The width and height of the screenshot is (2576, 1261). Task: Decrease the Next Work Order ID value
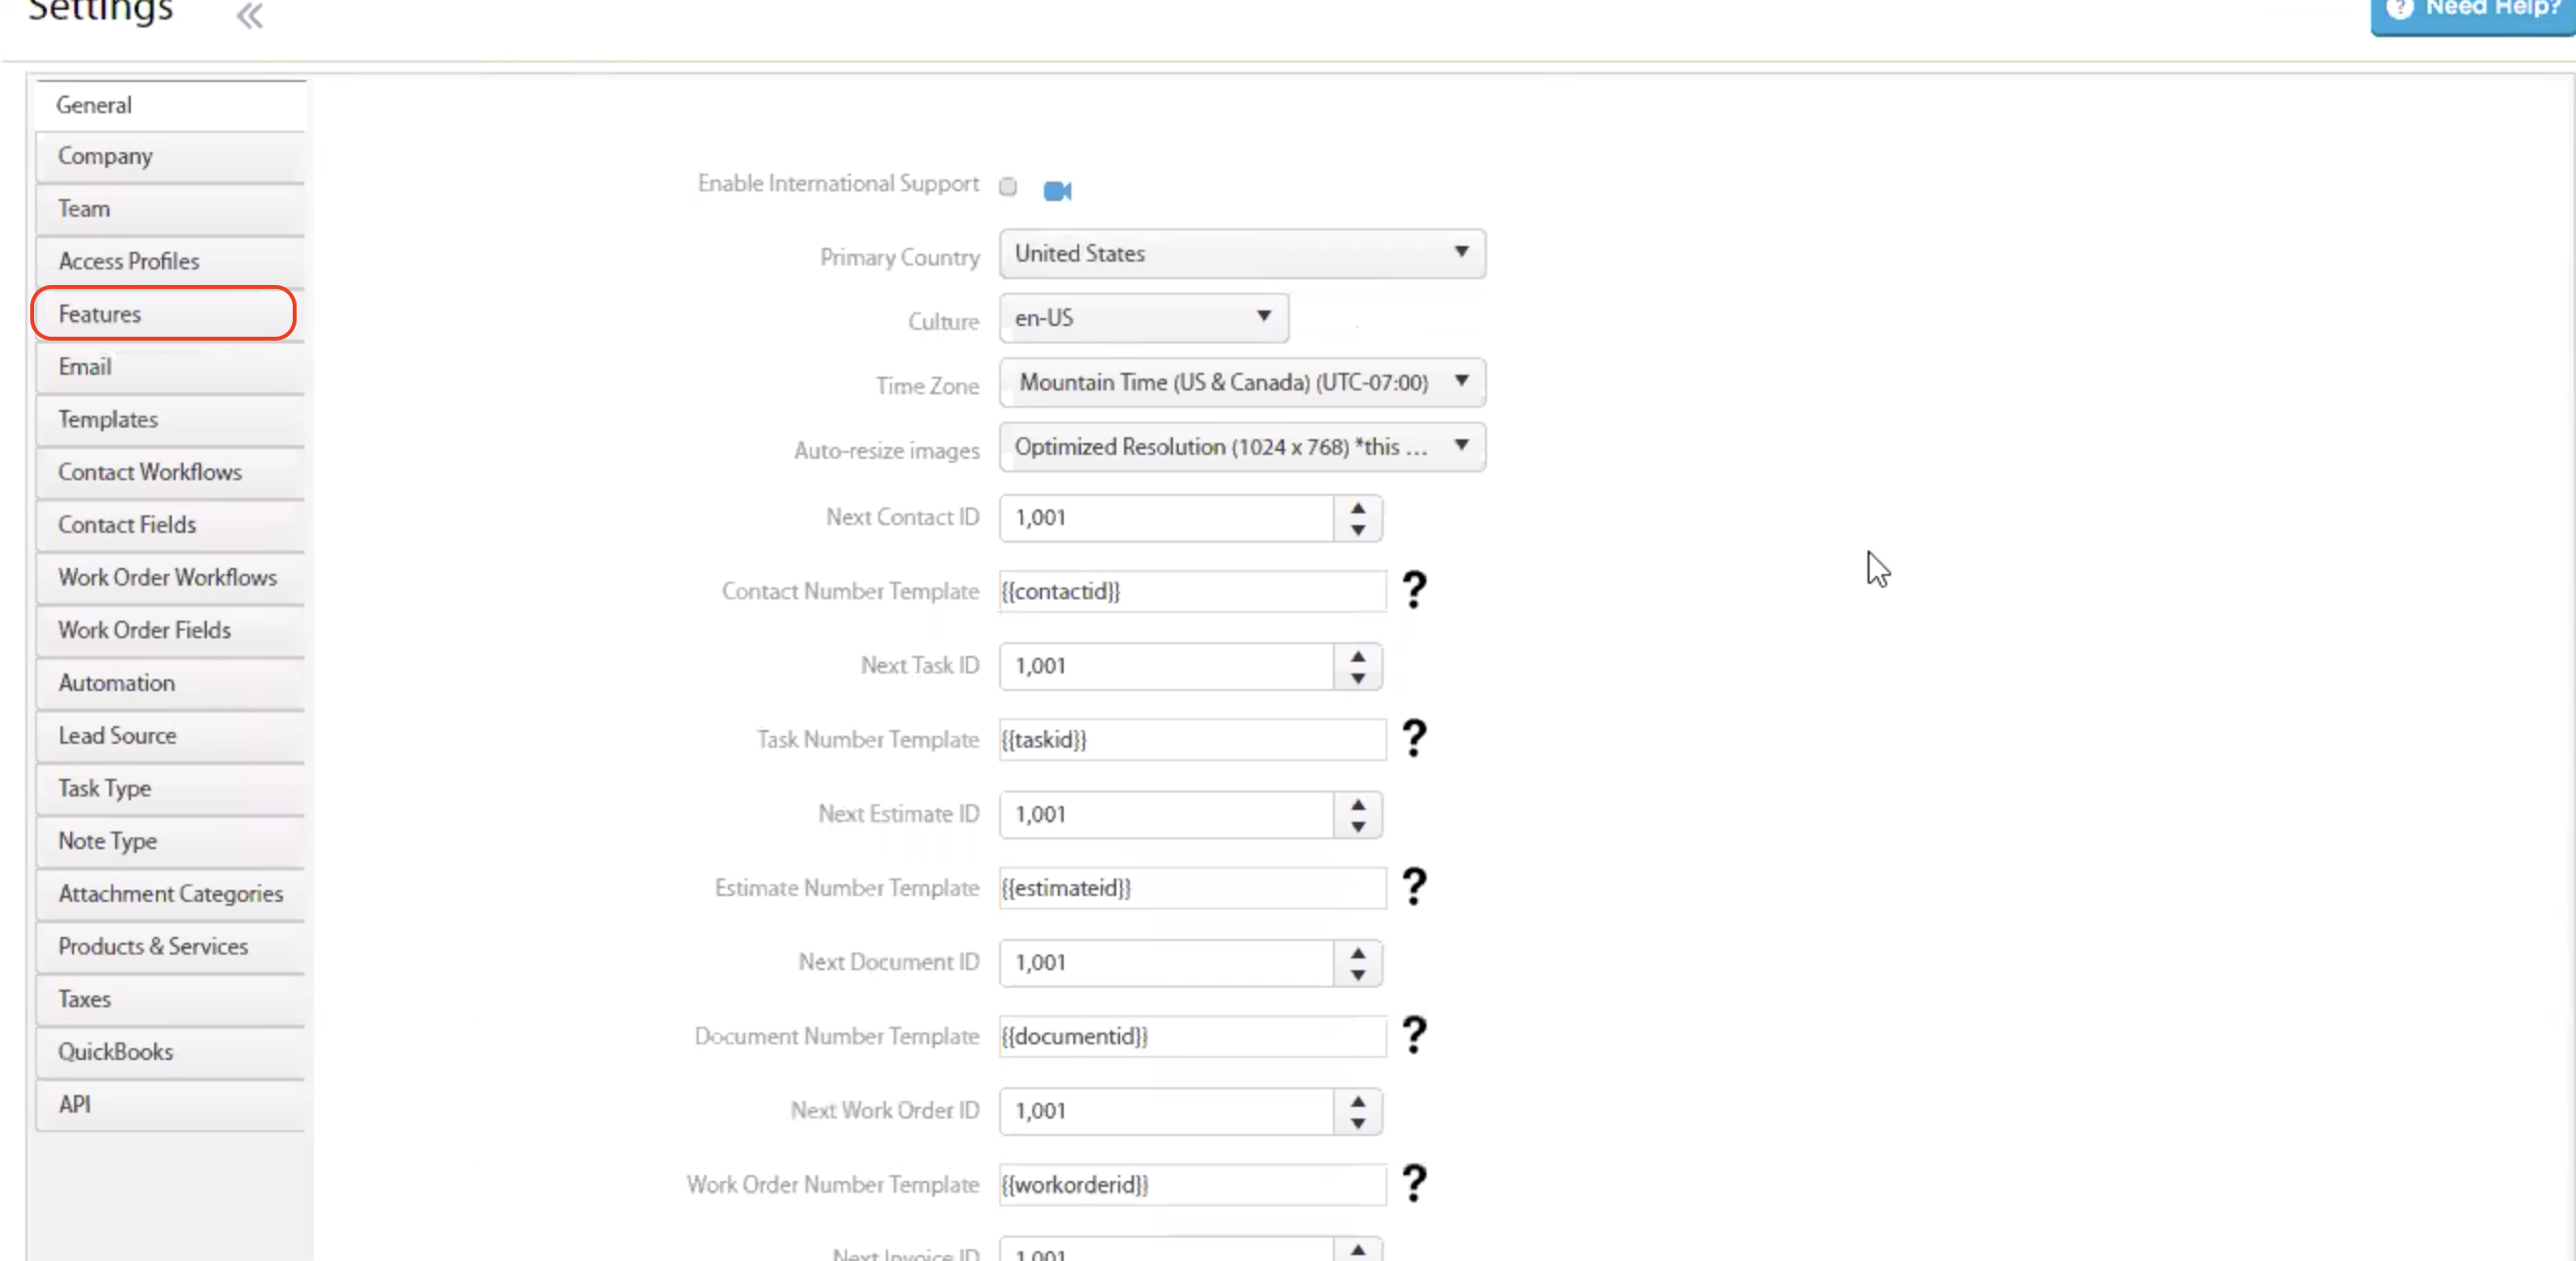tap(1357, 1122)
